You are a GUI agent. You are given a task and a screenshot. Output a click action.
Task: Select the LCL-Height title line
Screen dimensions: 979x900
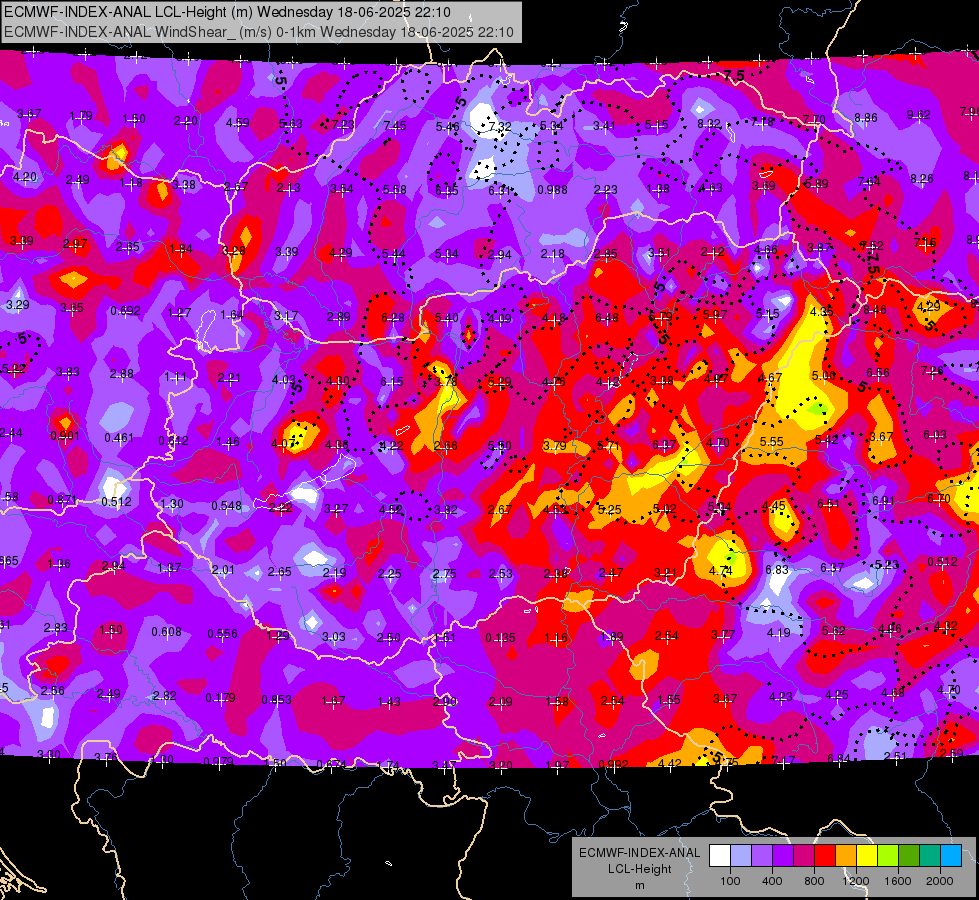tap(227, 12)
